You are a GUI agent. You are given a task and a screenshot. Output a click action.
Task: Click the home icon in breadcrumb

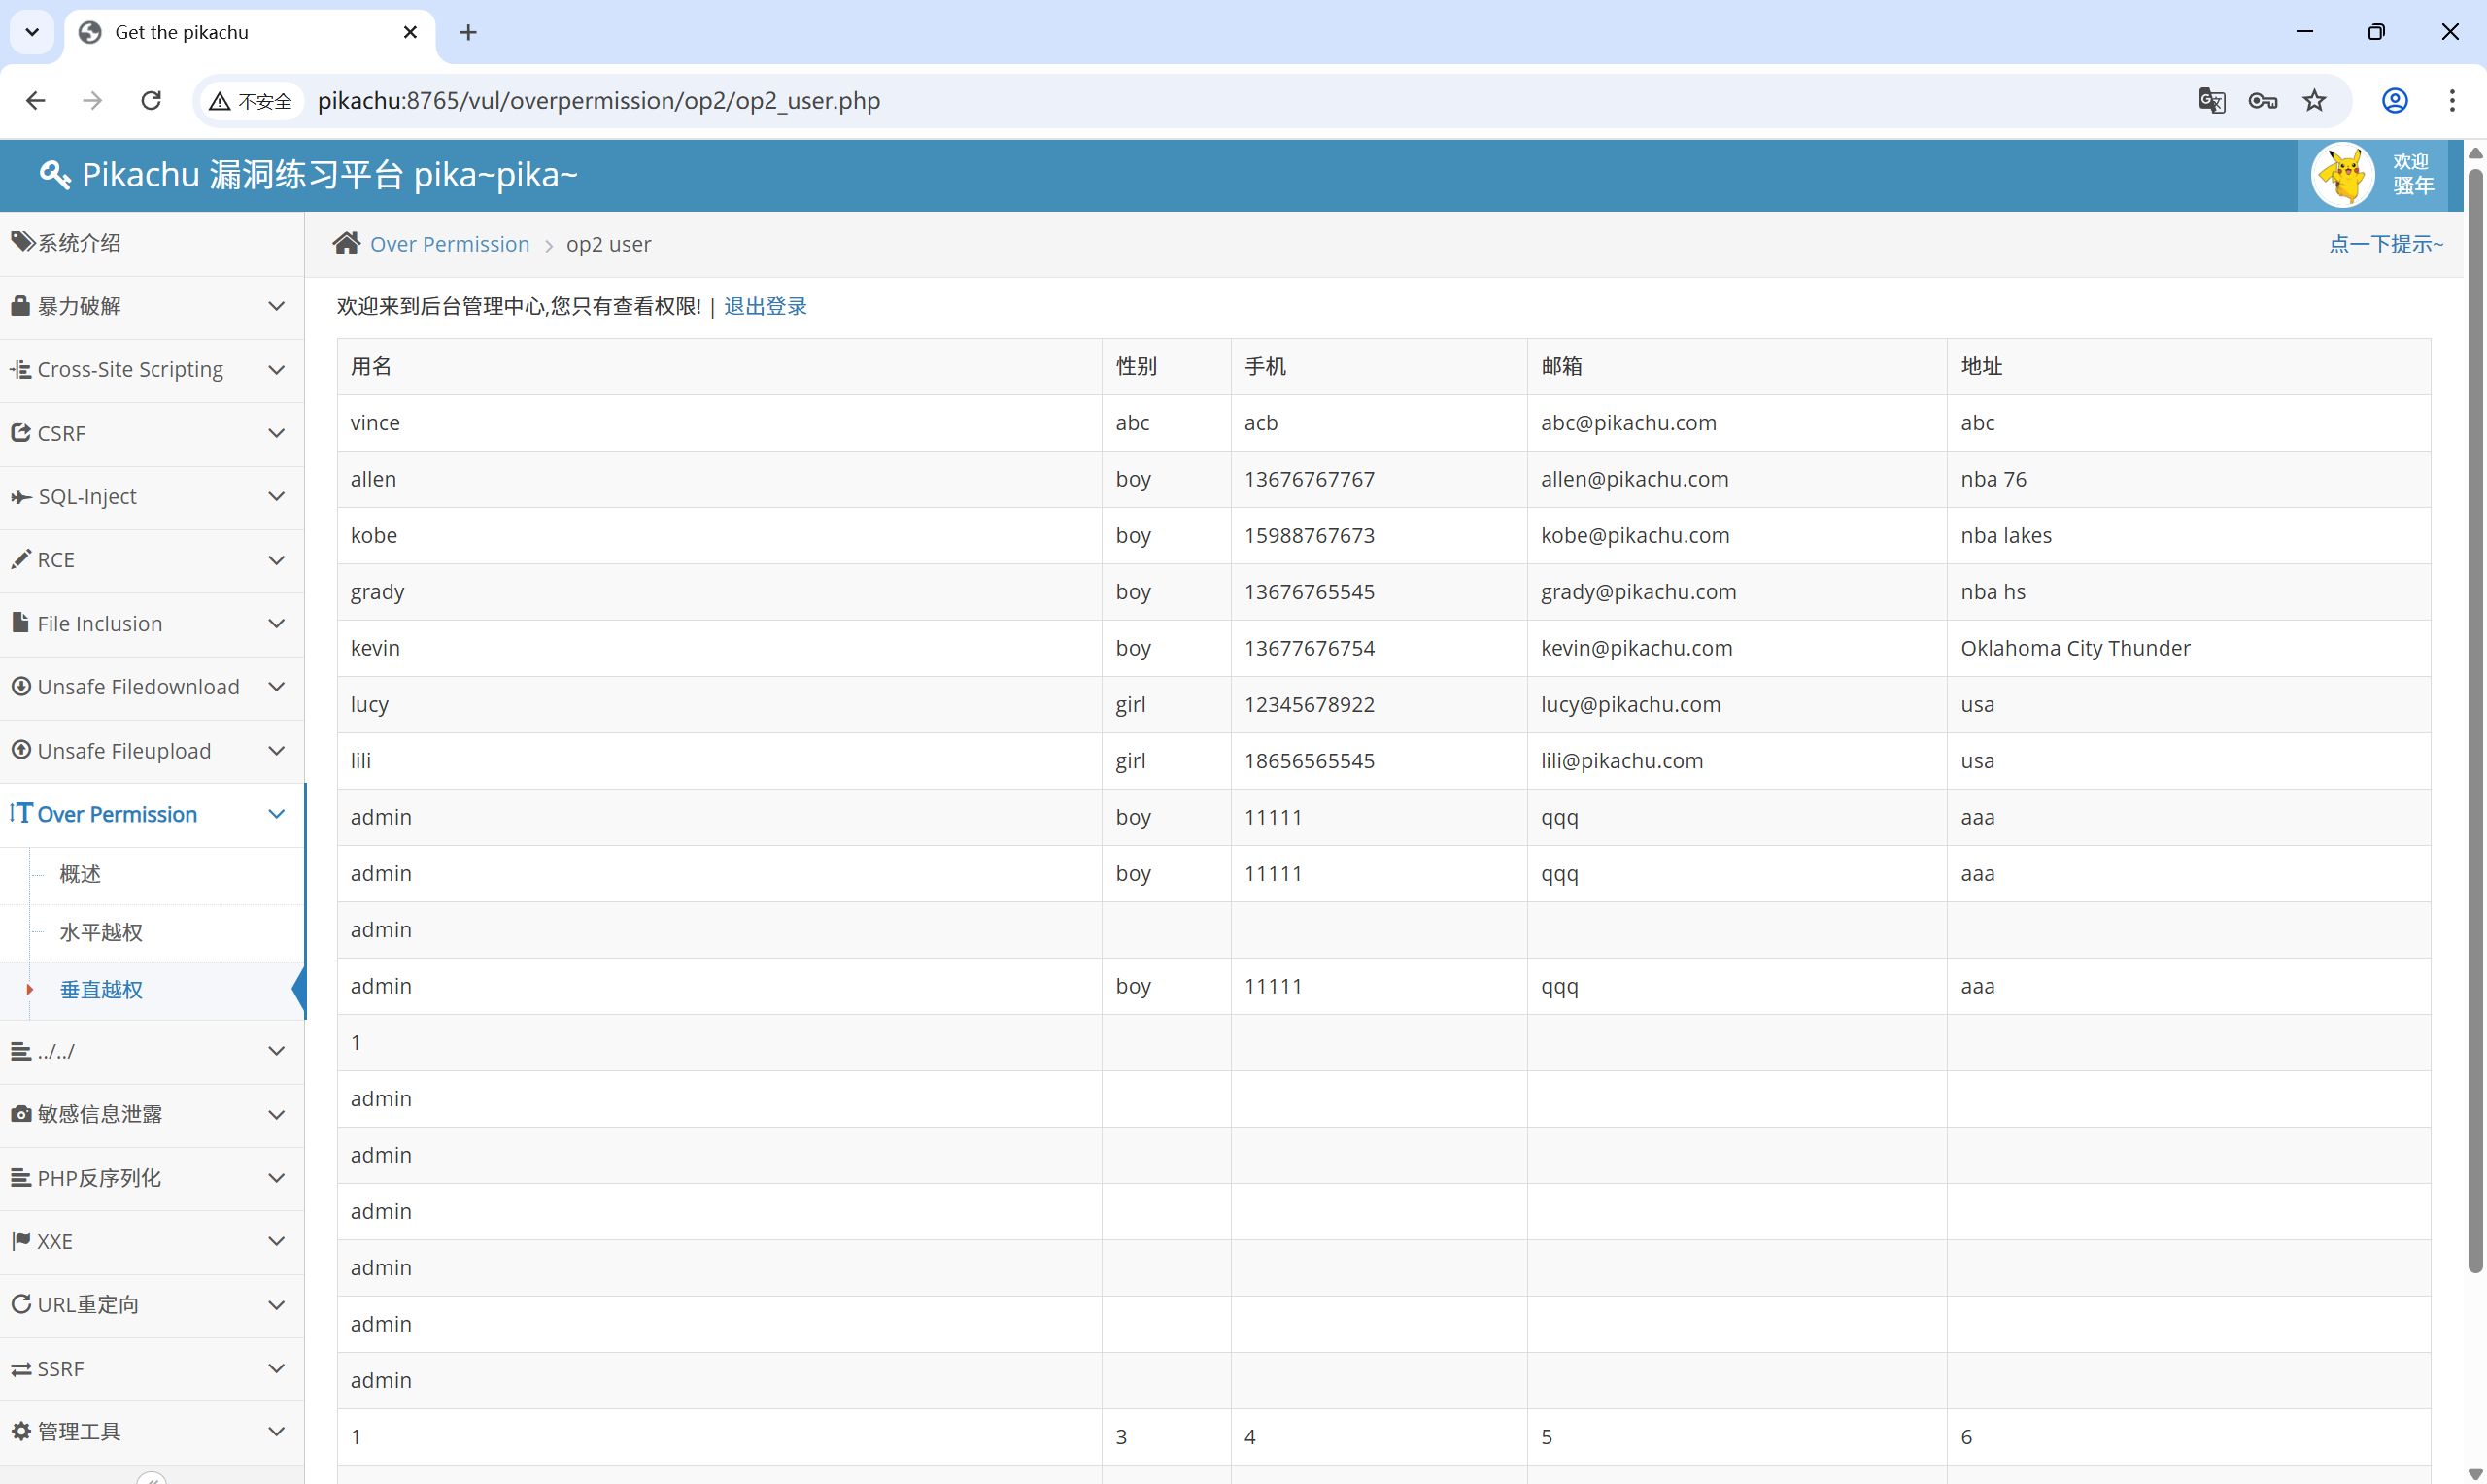(x=346, y=244)
